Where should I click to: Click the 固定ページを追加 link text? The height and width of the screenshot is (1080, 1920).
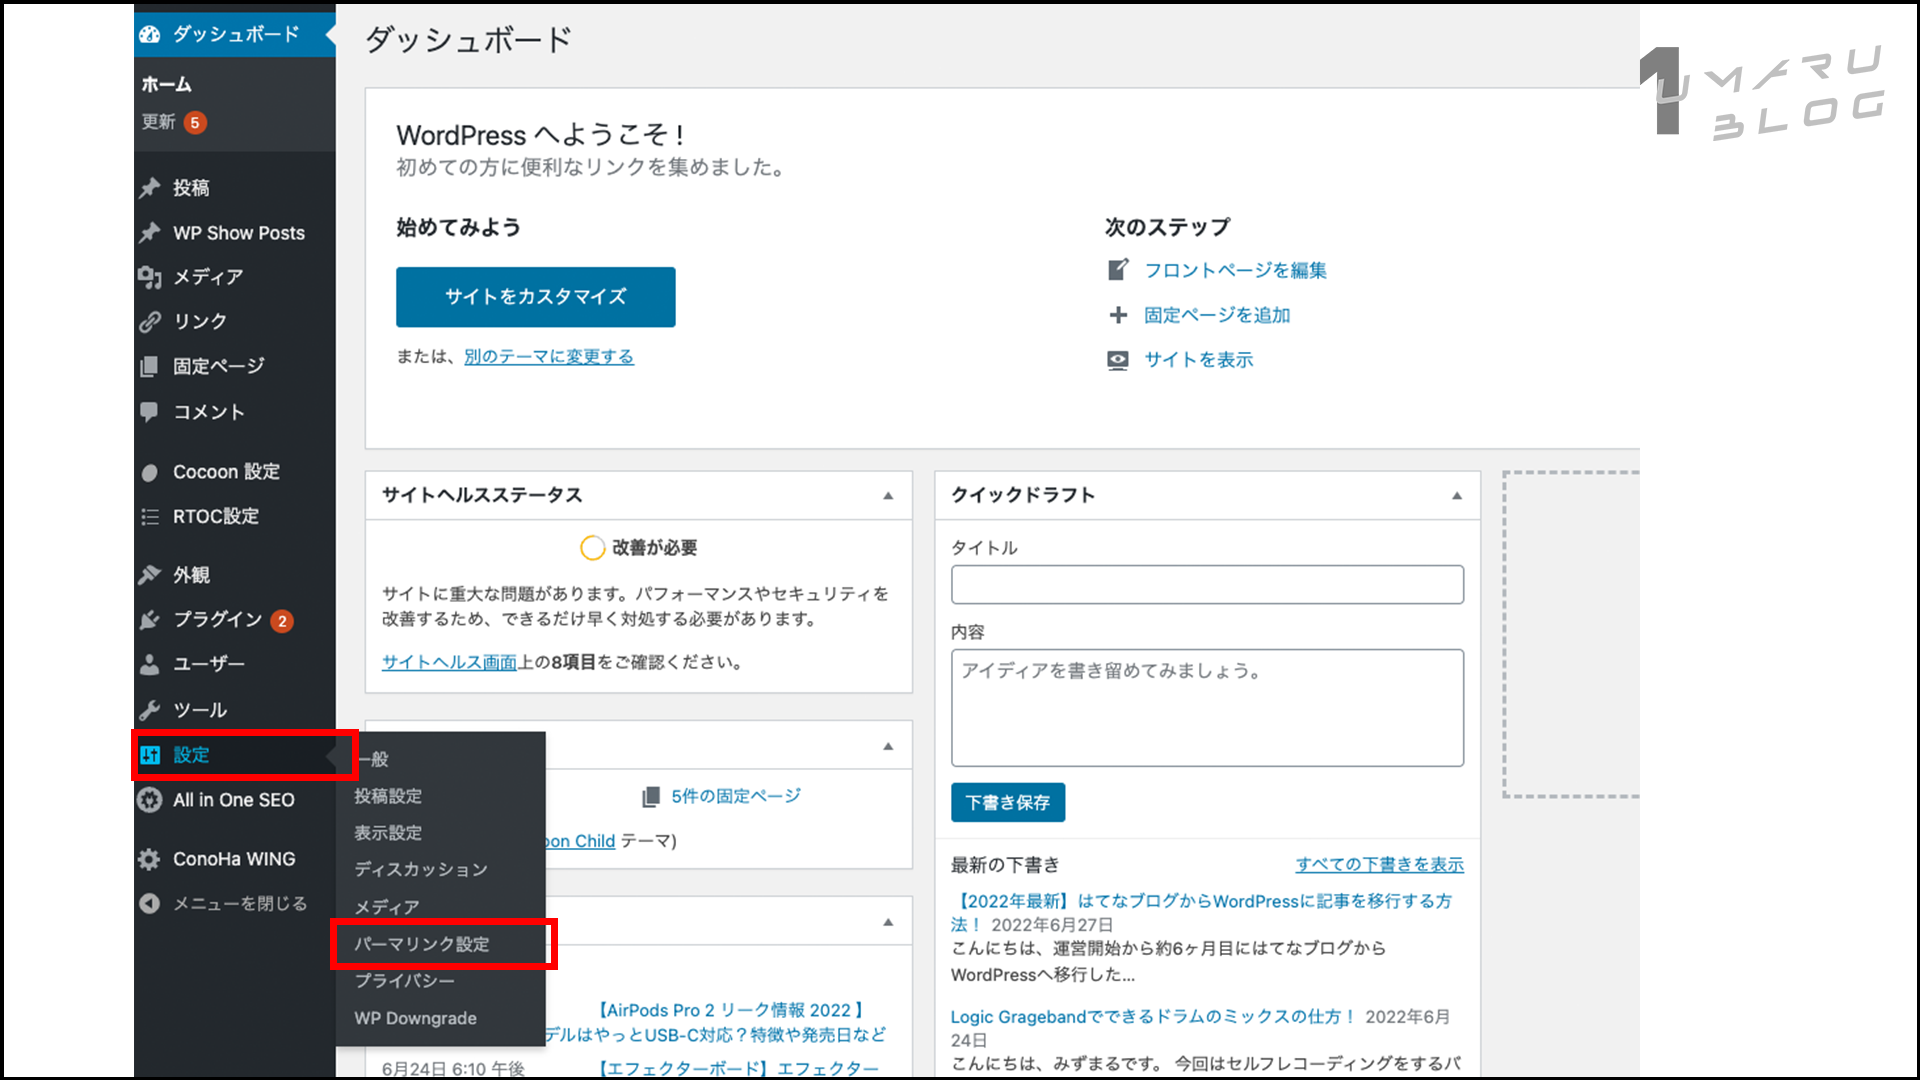[1217, 316]
